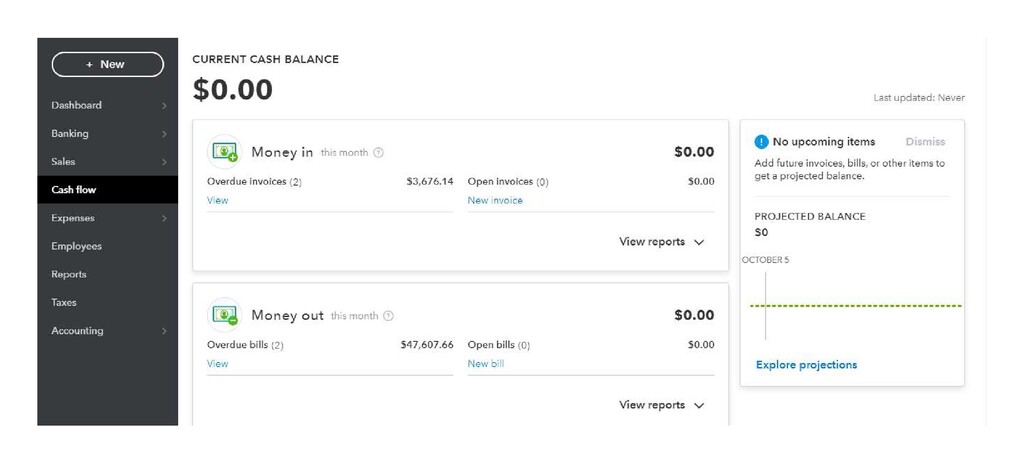Screen dimensions: 1024x463
Task: Expand the Sales submenu arrow
Action: tap(164, 162)
